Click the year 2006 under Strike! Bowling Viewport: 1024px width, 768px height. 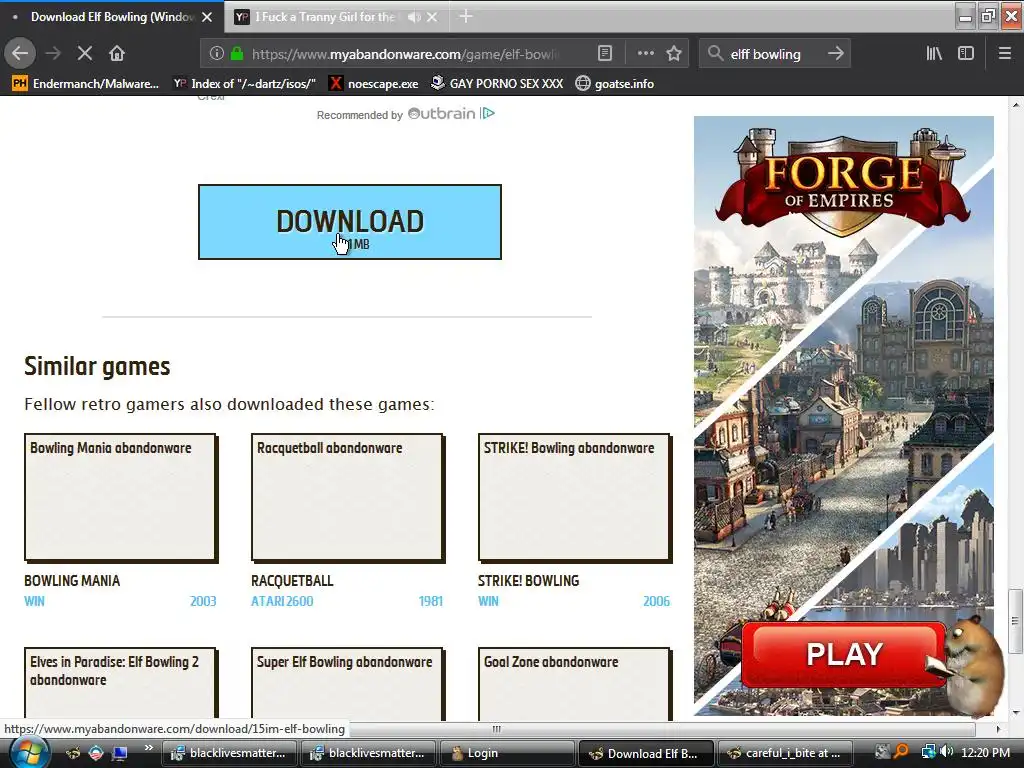(656, 601)
